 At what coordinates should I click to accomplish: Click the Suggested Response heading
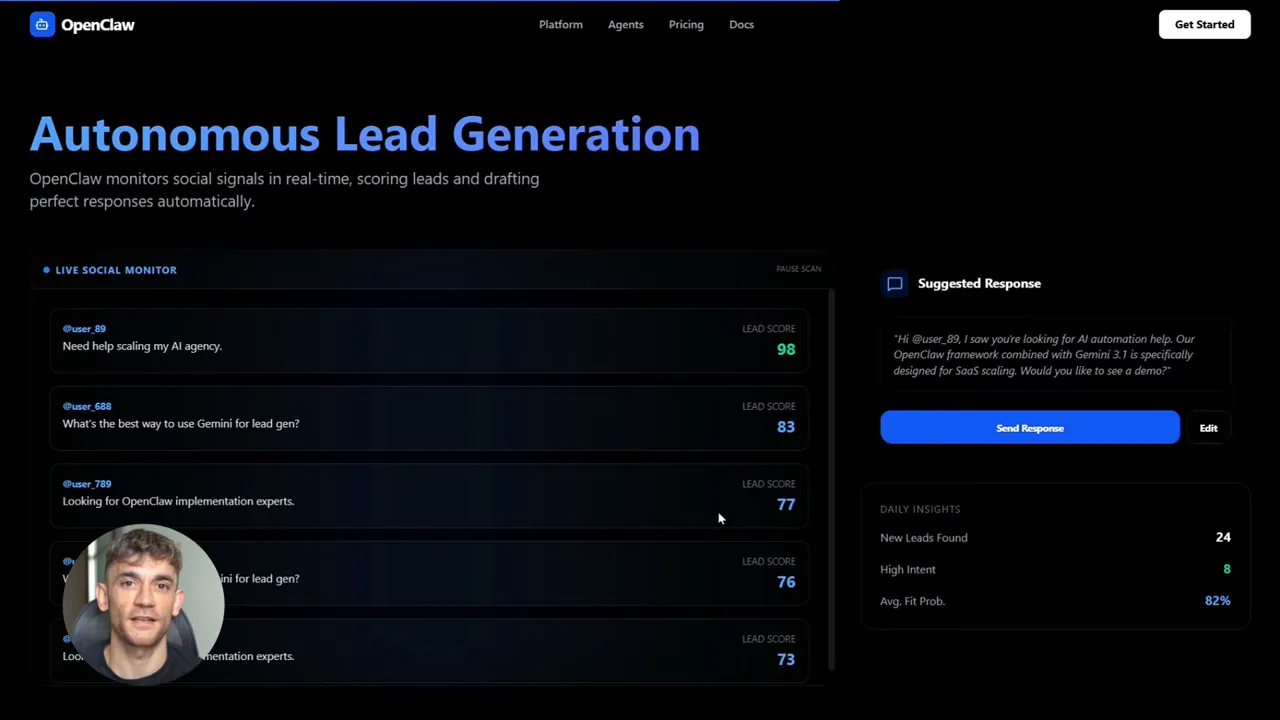979,284
